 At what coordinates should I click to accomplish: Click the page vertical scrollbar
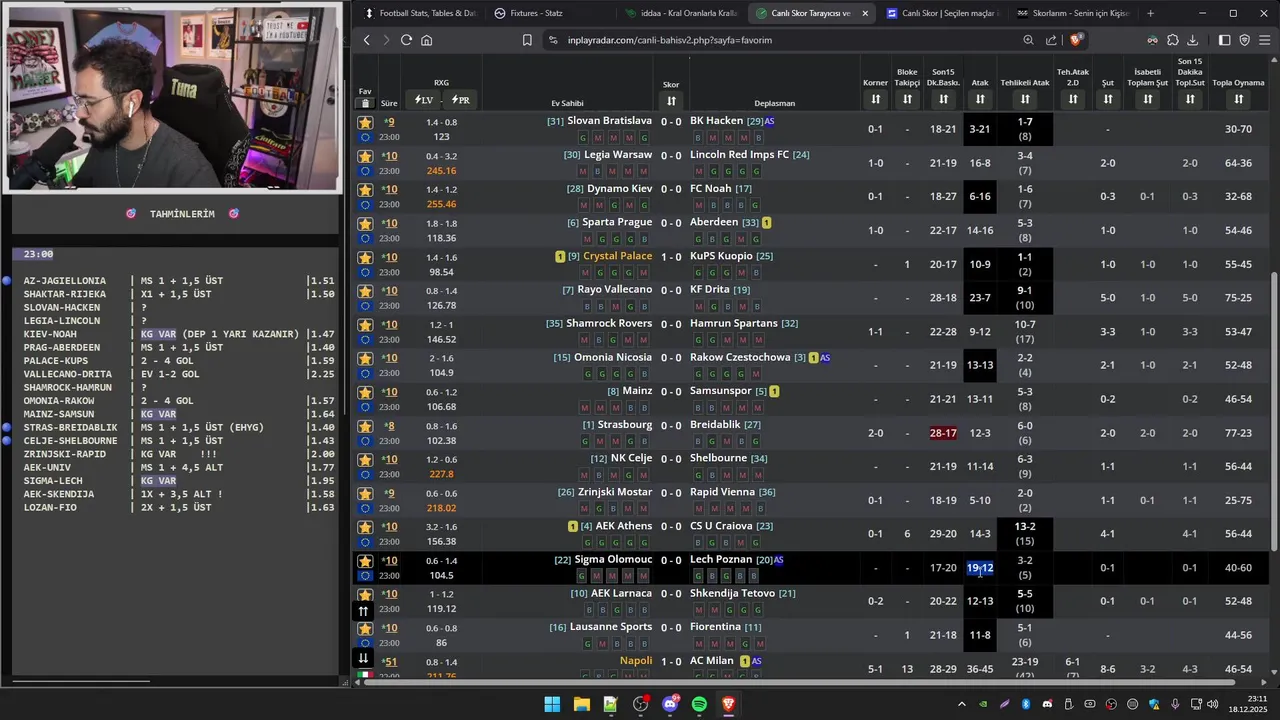pos(1274,411)
